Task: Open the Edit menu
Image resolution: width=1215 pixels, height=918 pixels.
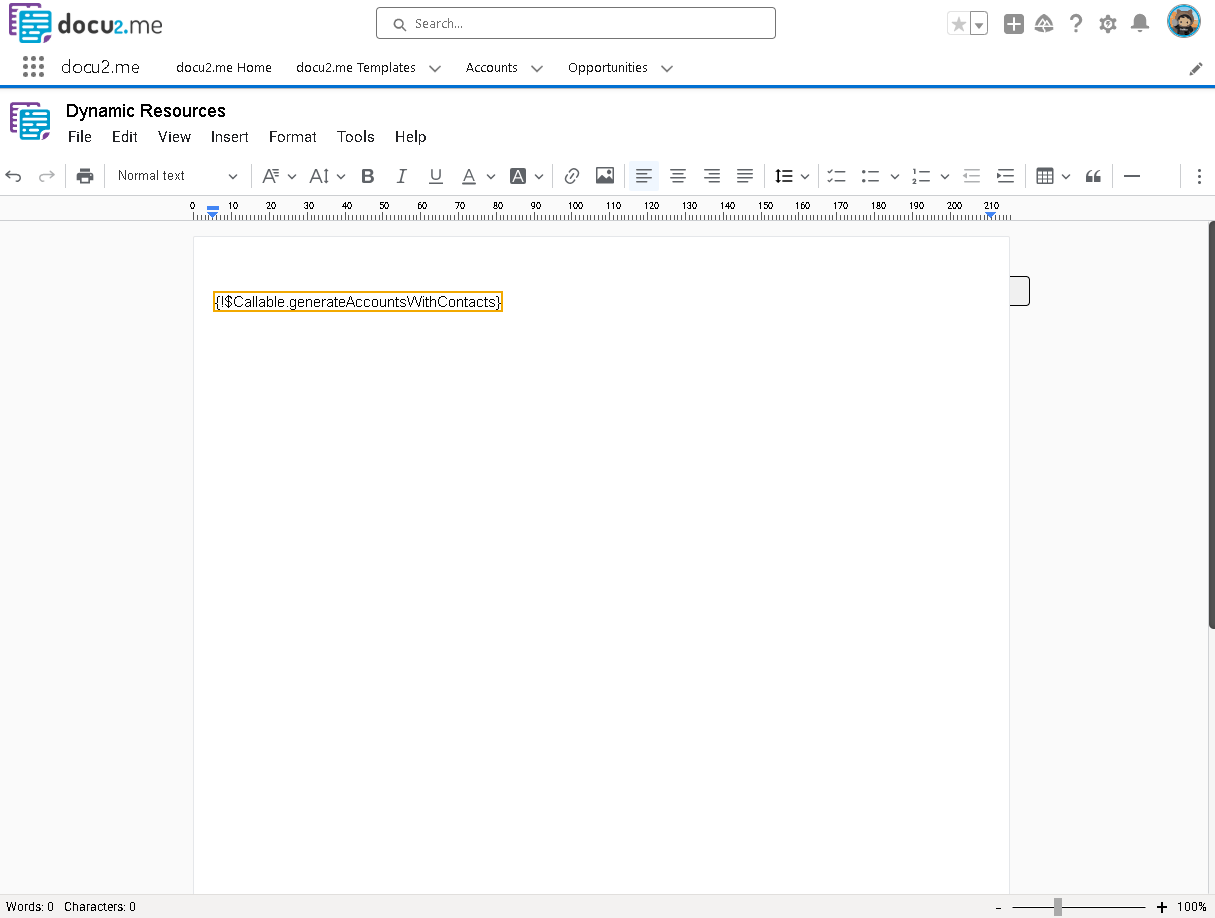Action: pyautogui.click(x=125, y=137)
